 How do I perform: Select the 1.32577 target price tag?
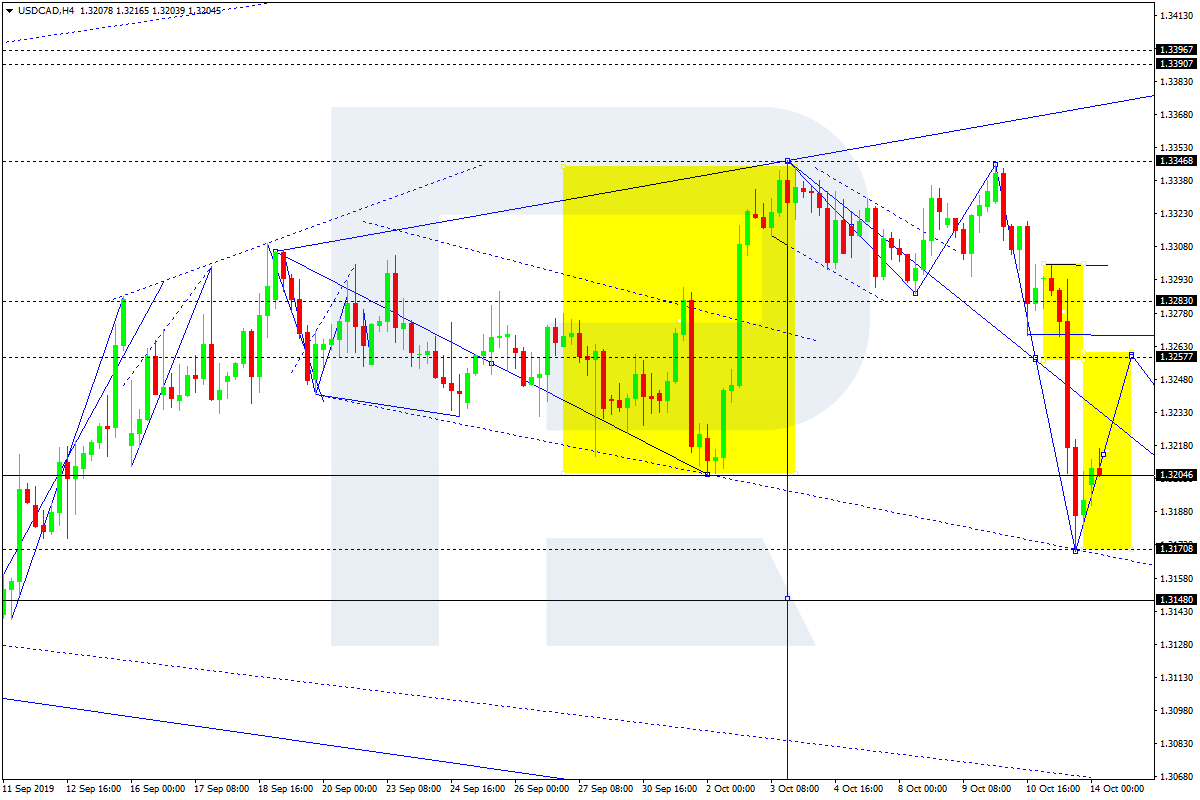tap(1177, 355)
